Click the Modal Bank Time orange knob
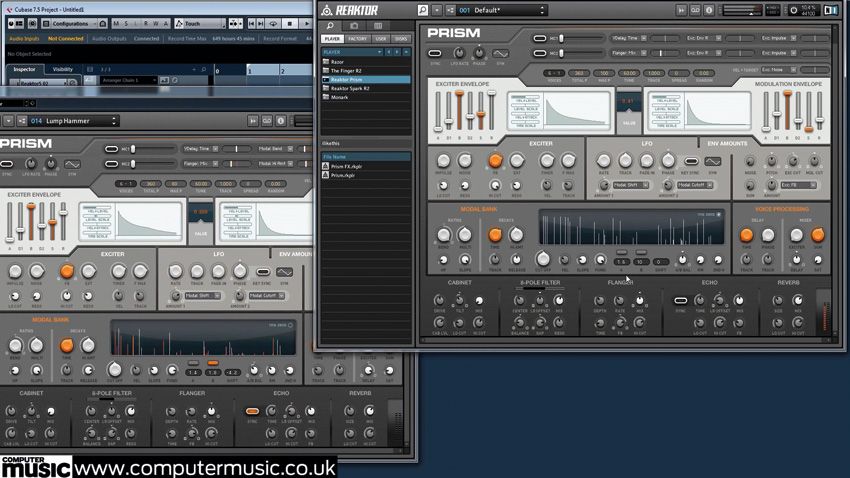The width and height of the screenshot is (850, 478). [x=495, y=235]
